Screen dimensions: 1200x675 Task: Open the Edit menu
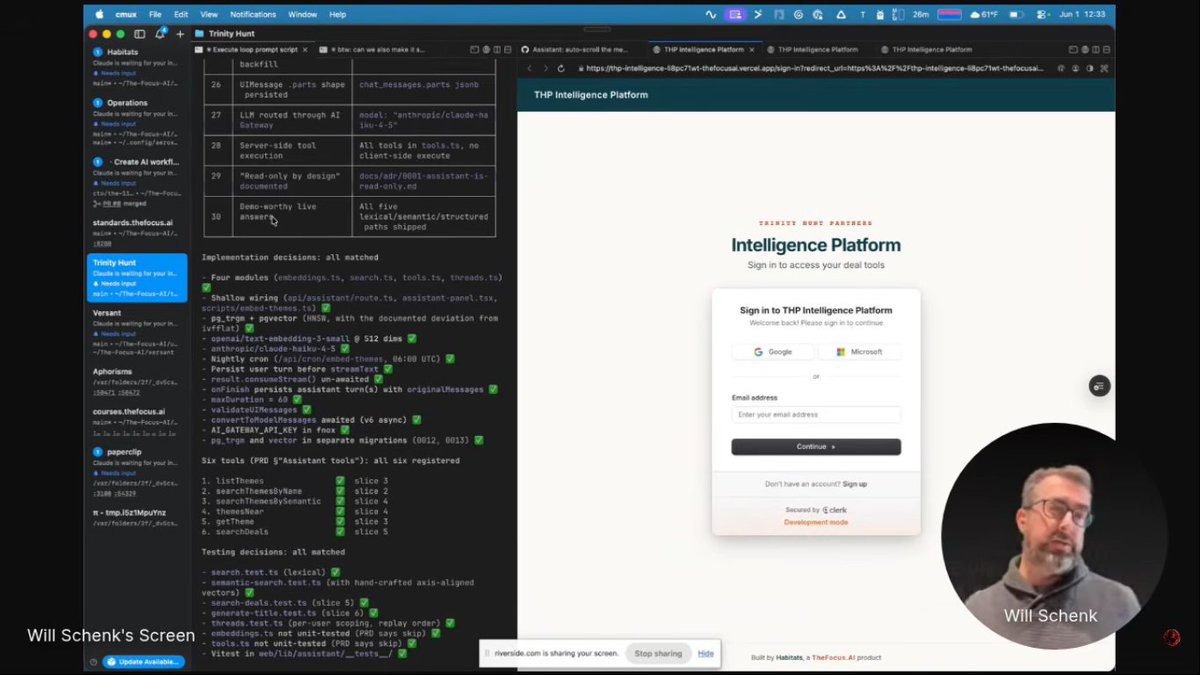tap(181, 14)
